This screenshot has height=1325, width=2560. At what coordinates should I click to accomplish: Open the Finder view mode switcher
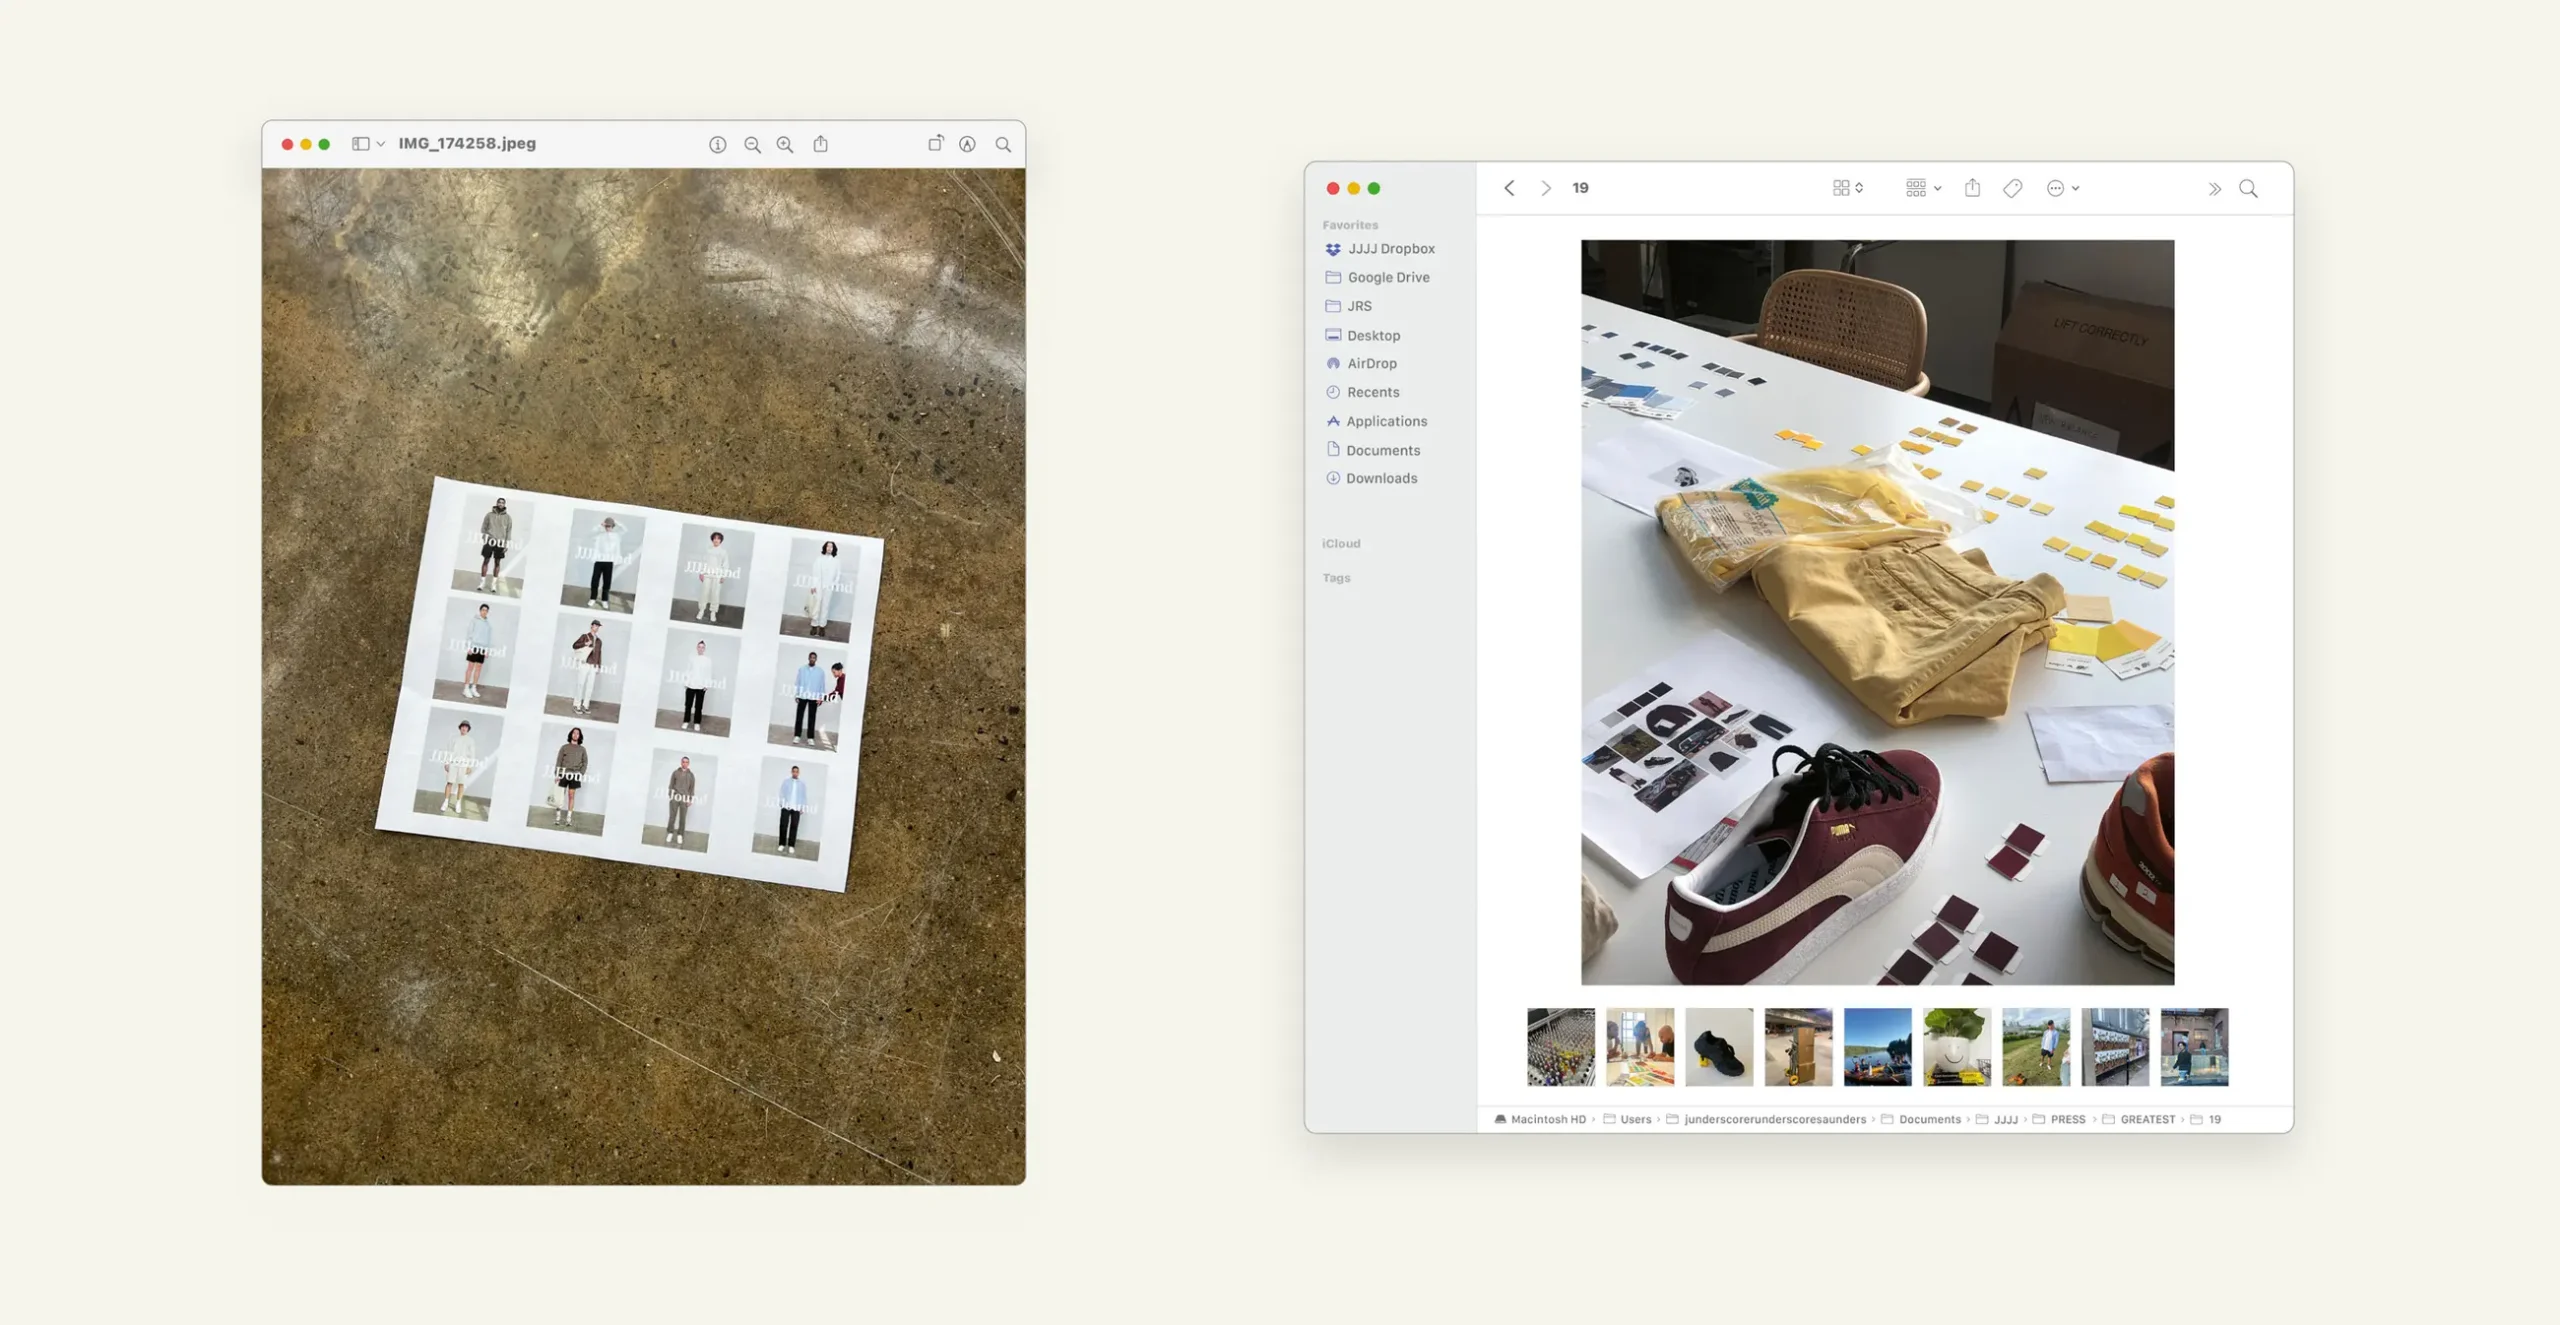tap(1847, 188)
